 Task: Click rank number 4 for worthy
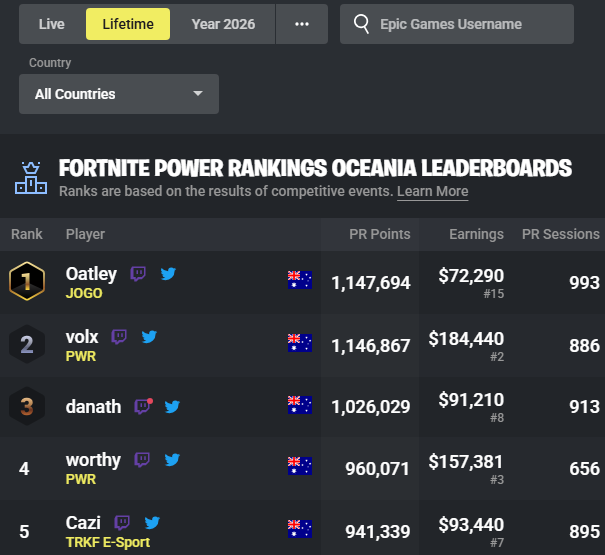(24, 469)
